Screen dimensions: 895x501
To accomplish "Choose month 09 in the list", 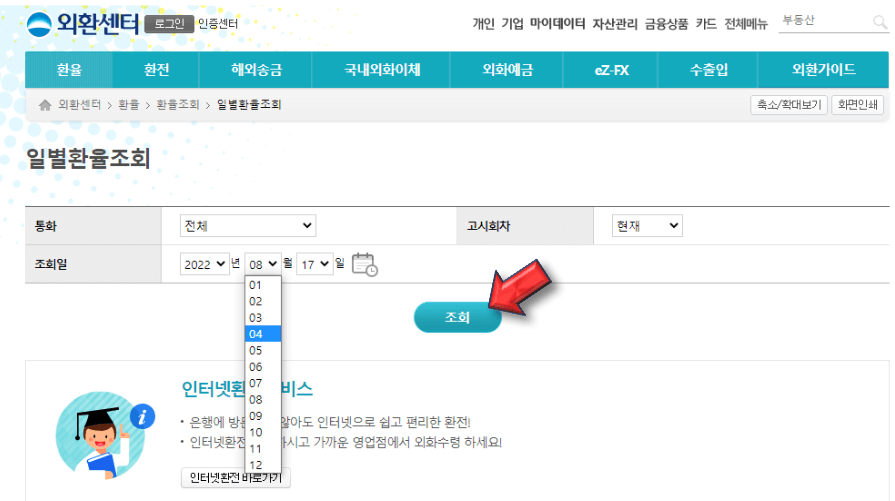I will 263,416.
